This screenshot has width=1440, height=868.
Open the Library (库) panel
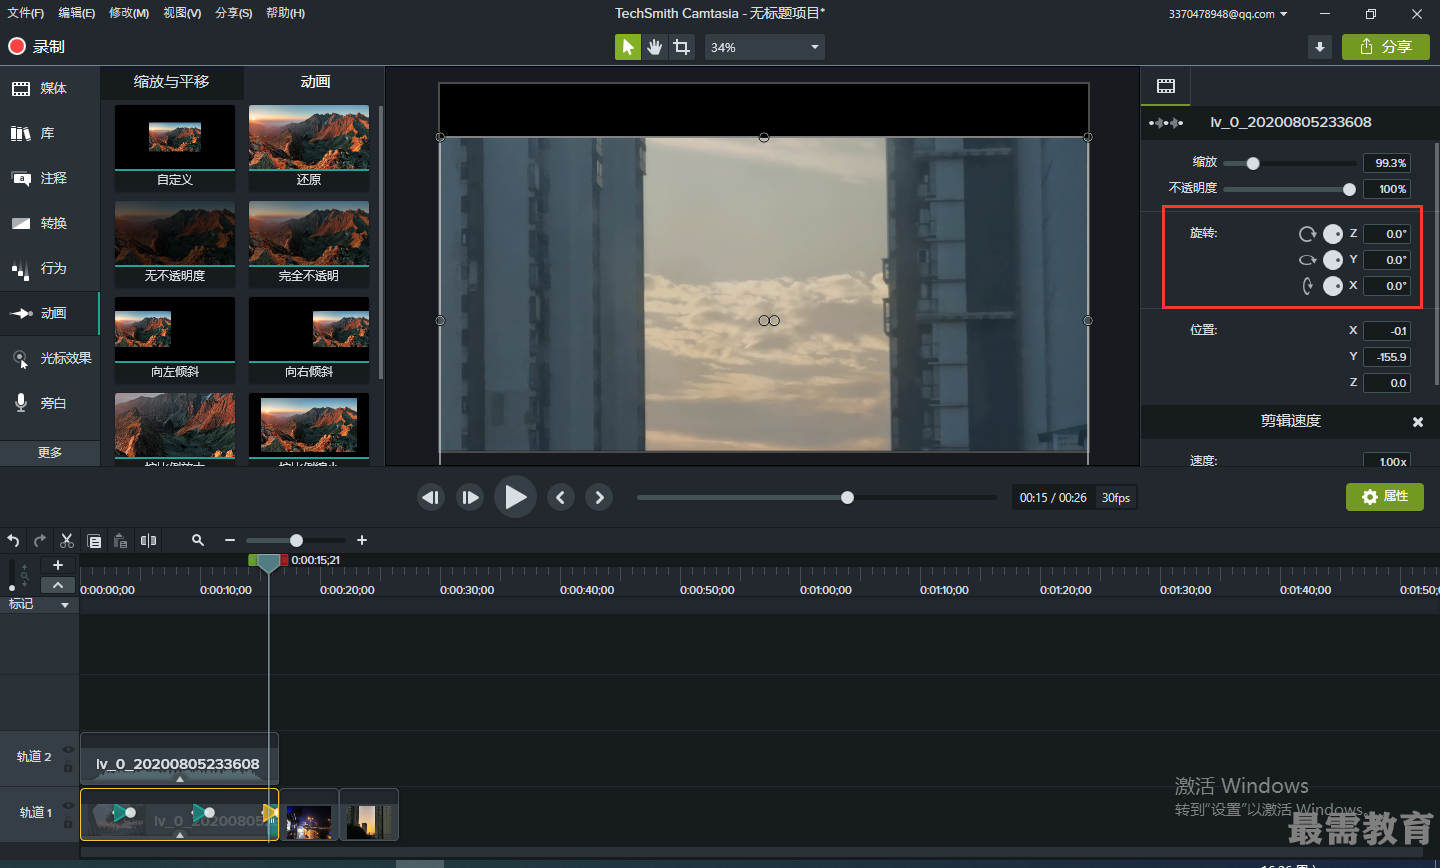(50, 133)
